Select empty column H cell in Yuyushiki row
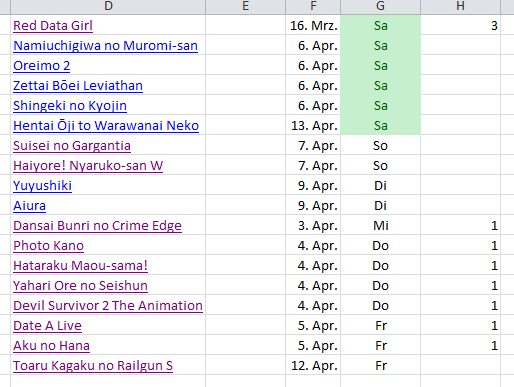Image resolution: width=514 pixels, height=387 pixels. pos(461,186)
